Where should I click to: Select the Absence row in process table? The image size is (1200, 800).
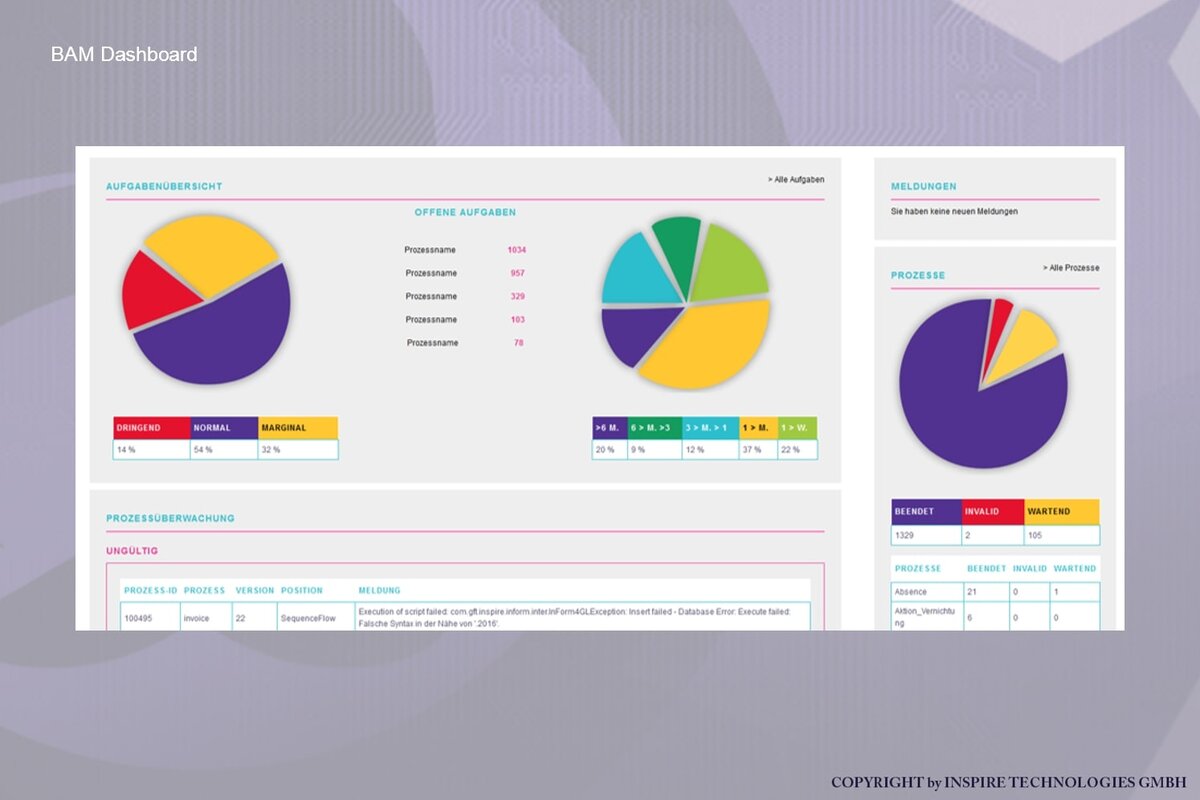click(x=995, y=592)
